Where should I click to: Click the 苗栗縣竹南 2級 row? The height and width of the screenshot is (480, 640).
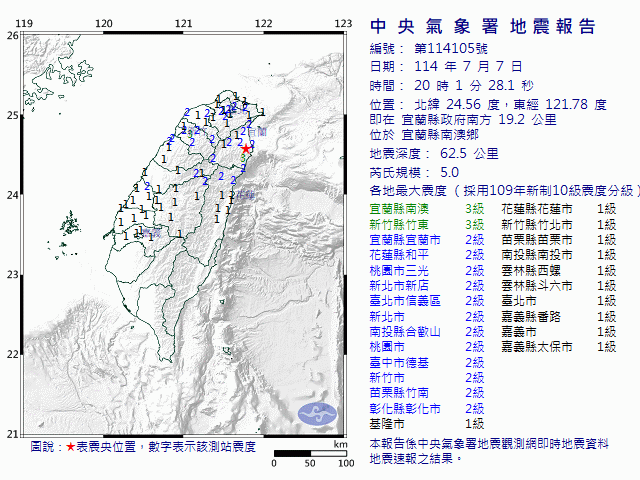point(427,393)
